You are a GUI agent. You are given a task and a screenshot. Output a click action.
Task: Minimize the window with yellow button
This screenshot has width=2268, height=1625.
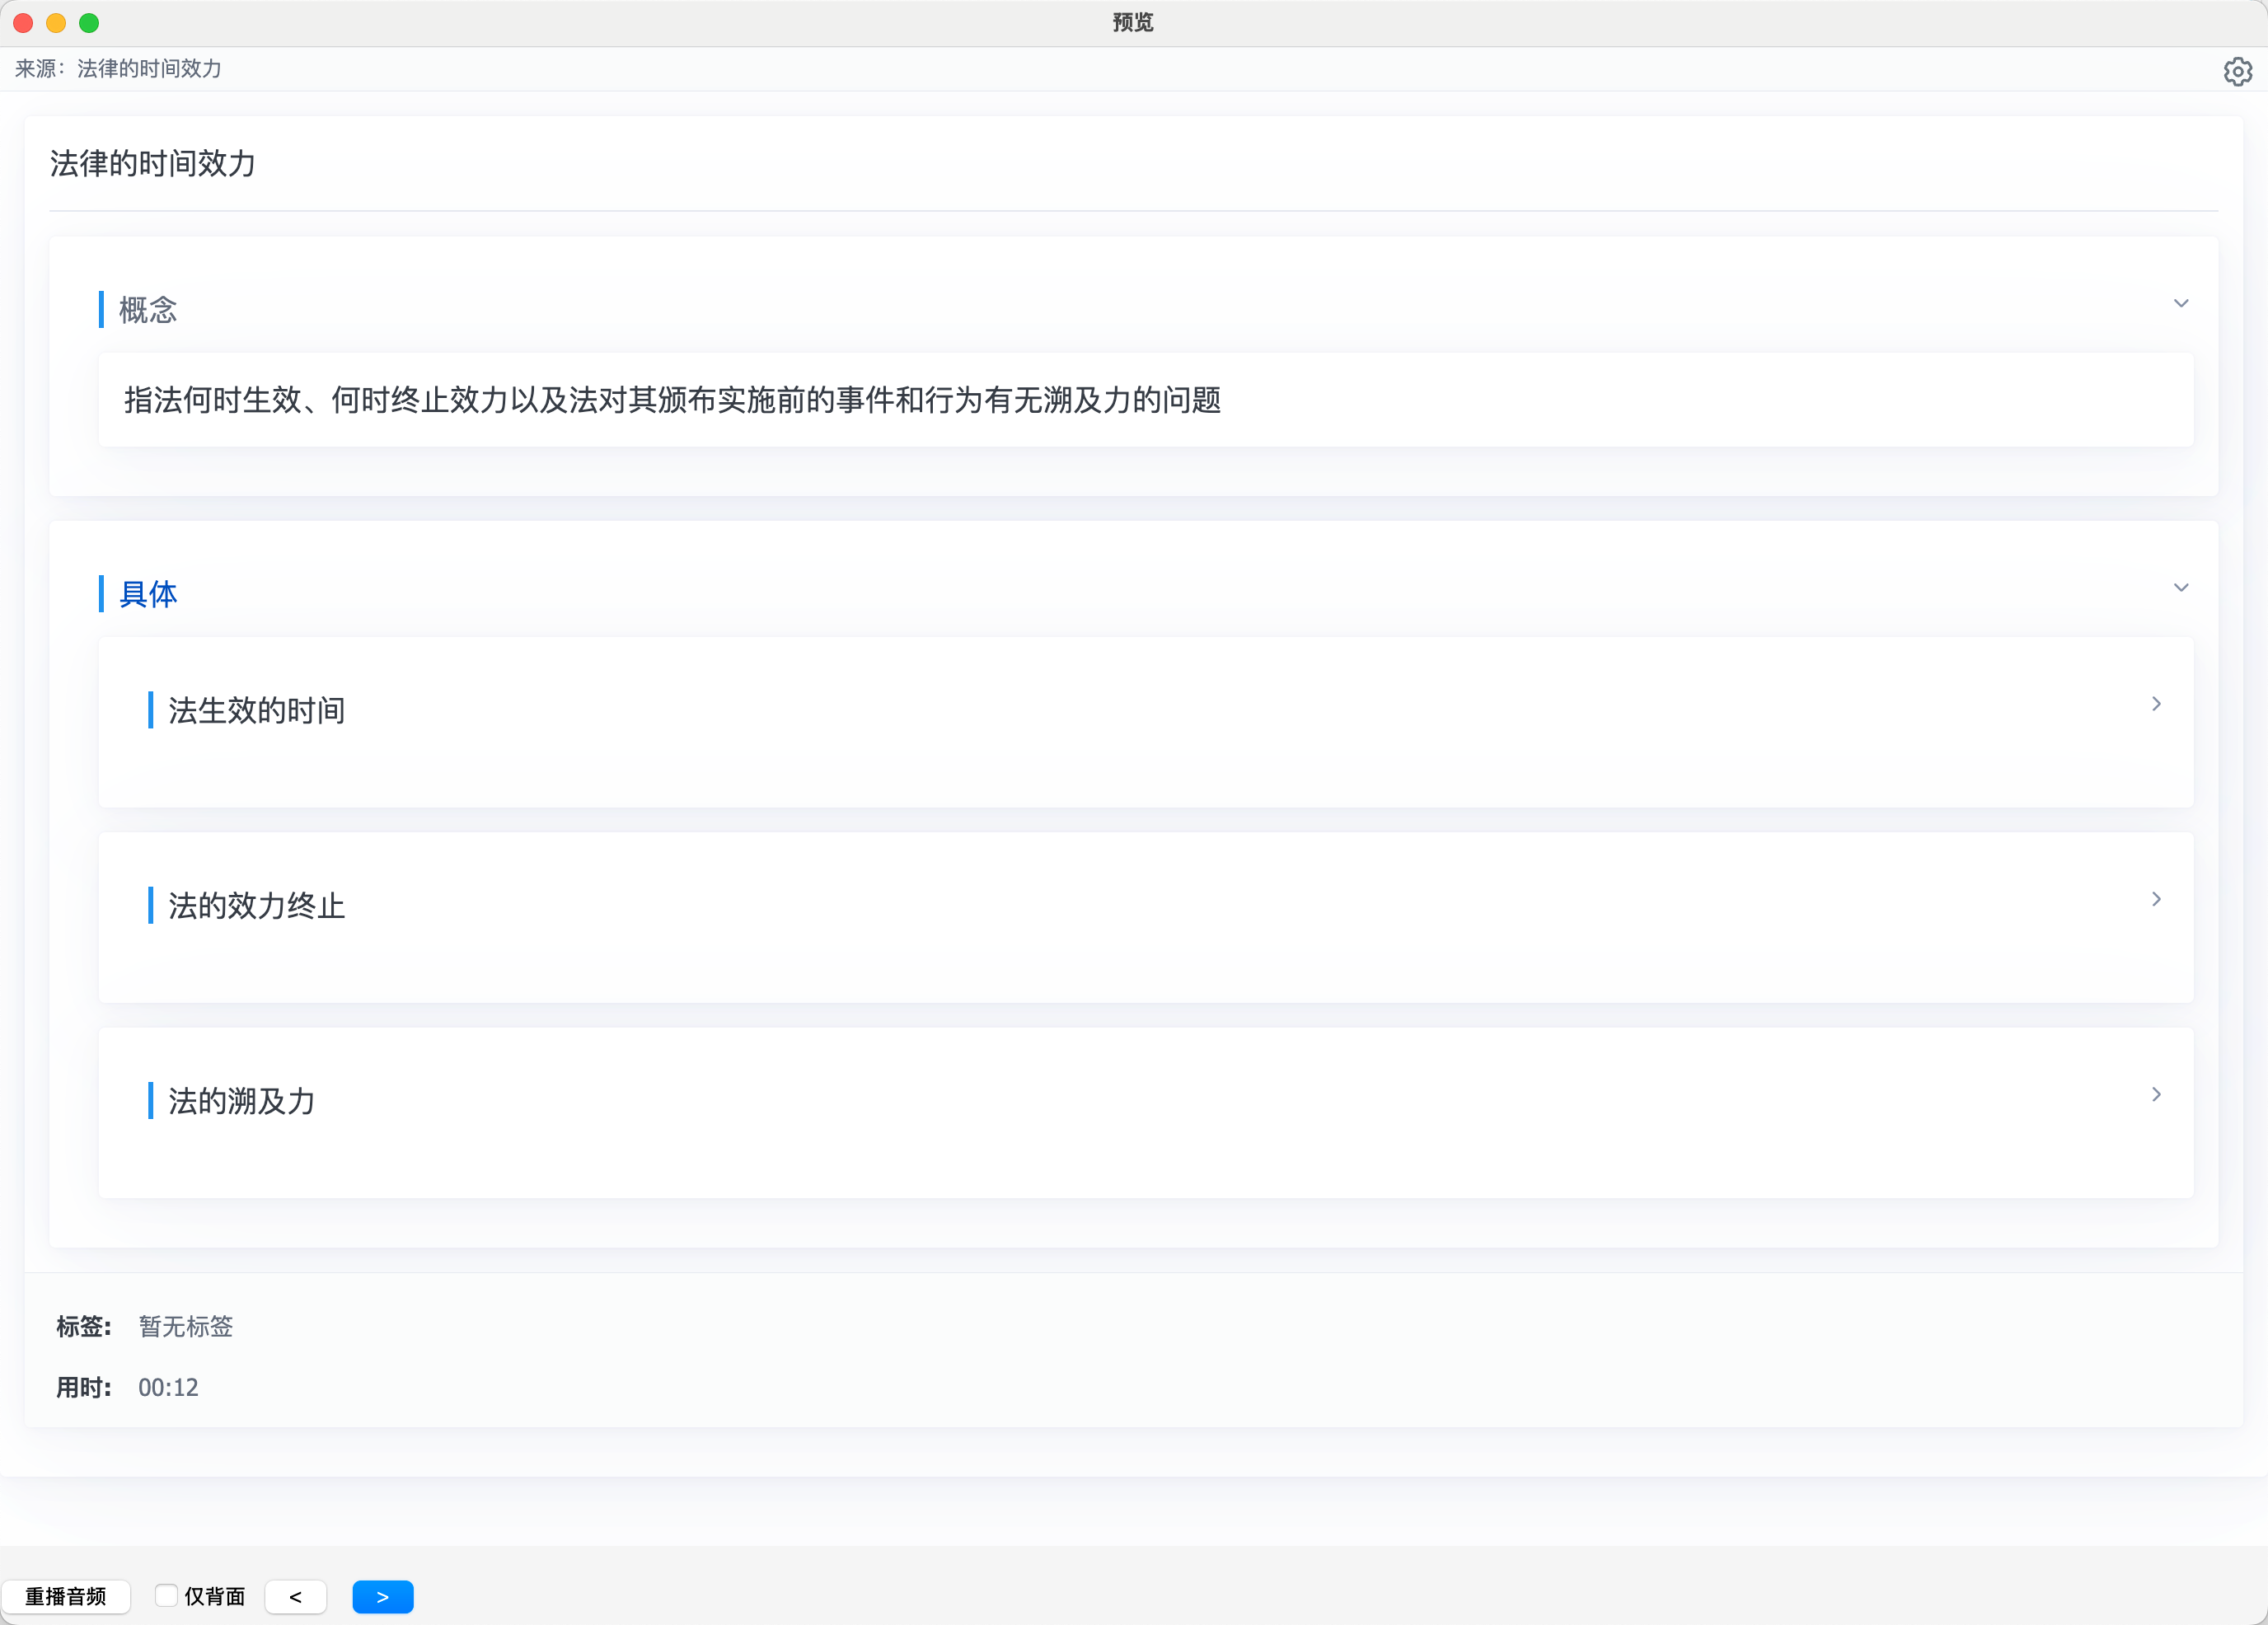(x=56, y=22)
